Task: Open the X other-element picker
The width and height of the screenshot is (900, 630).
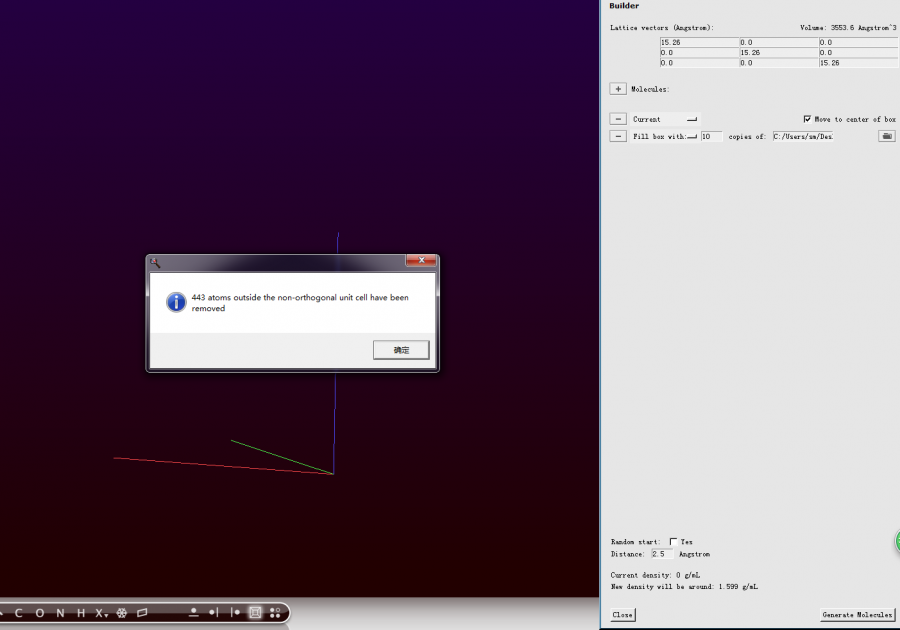Action: (102, 613)
